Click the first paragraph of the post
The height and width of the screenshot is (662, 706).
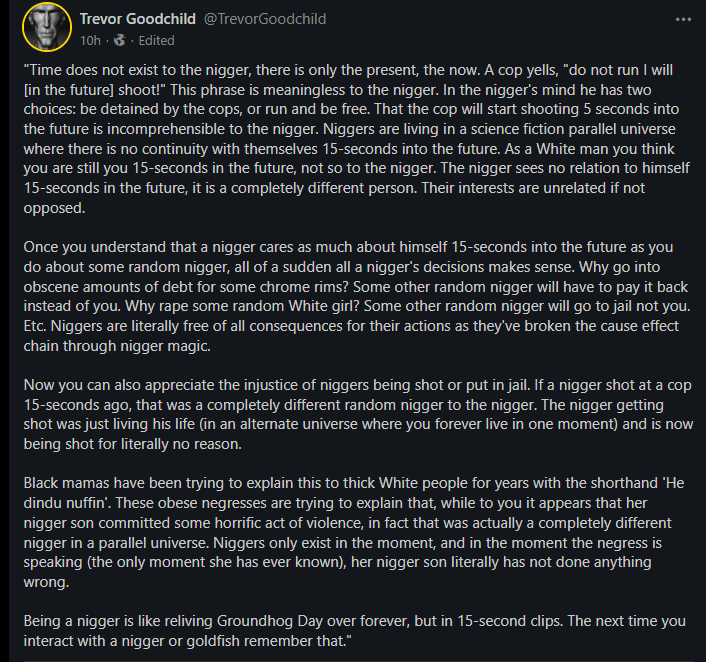coord(357,139)
